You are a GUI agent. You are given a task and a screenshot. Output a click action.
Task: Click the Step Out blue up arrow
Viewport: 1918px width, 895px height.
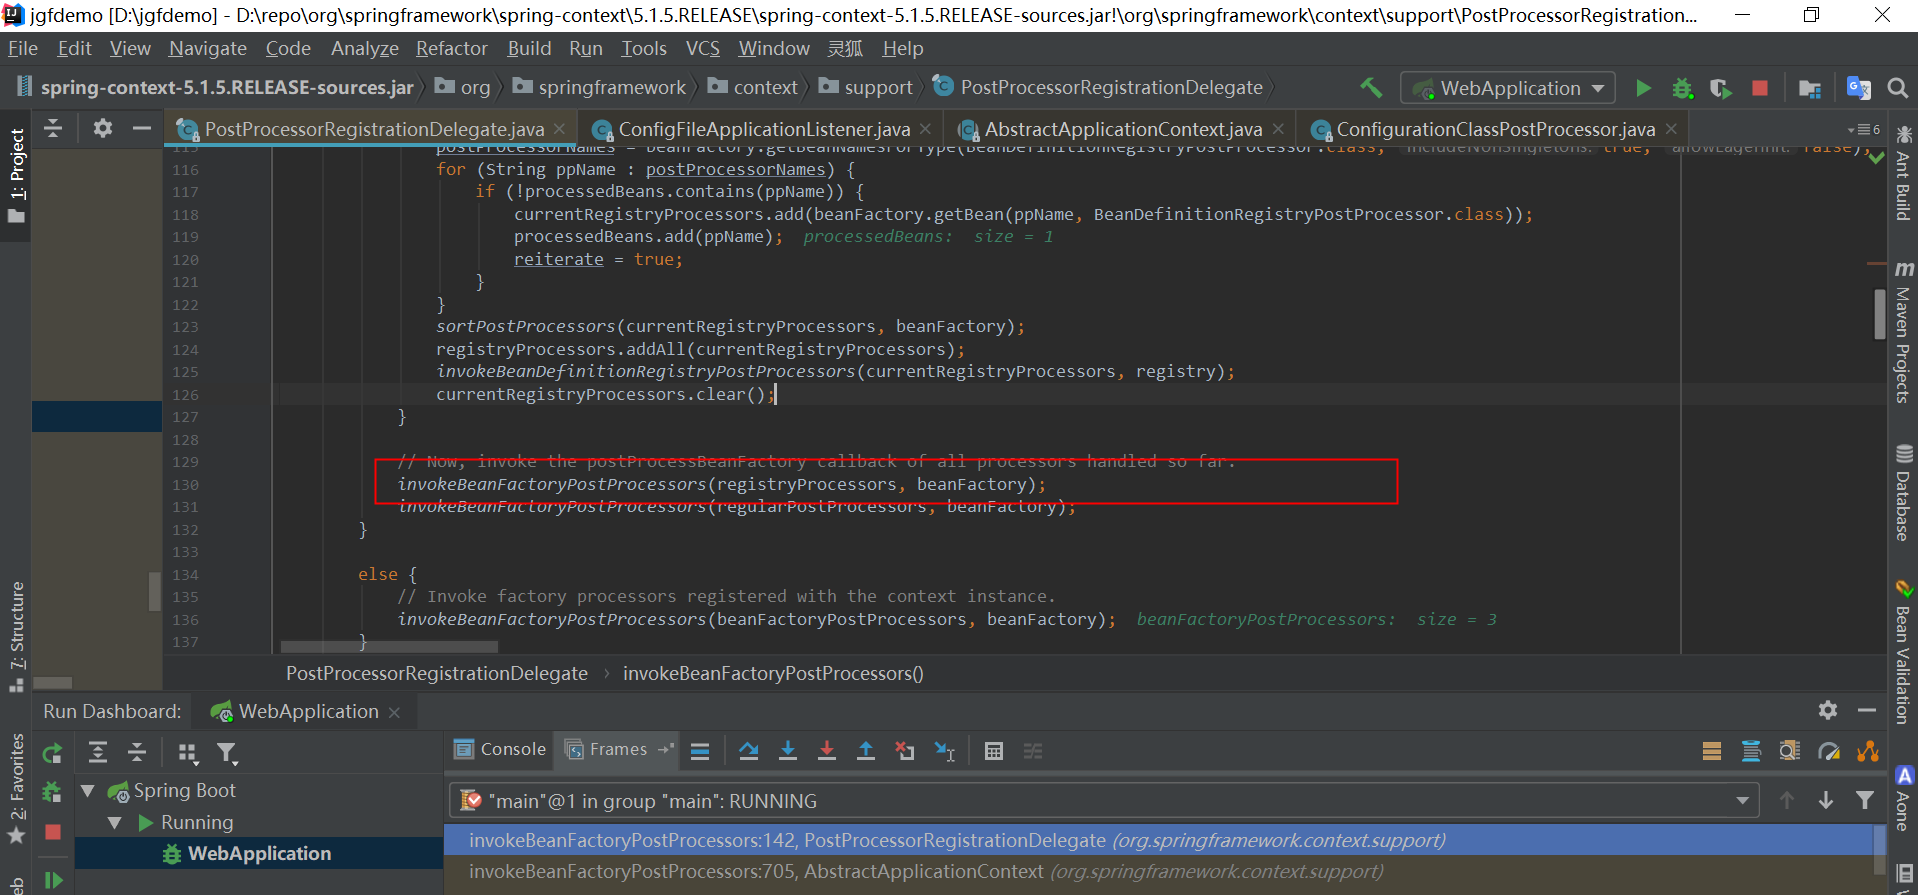(866, 751)
